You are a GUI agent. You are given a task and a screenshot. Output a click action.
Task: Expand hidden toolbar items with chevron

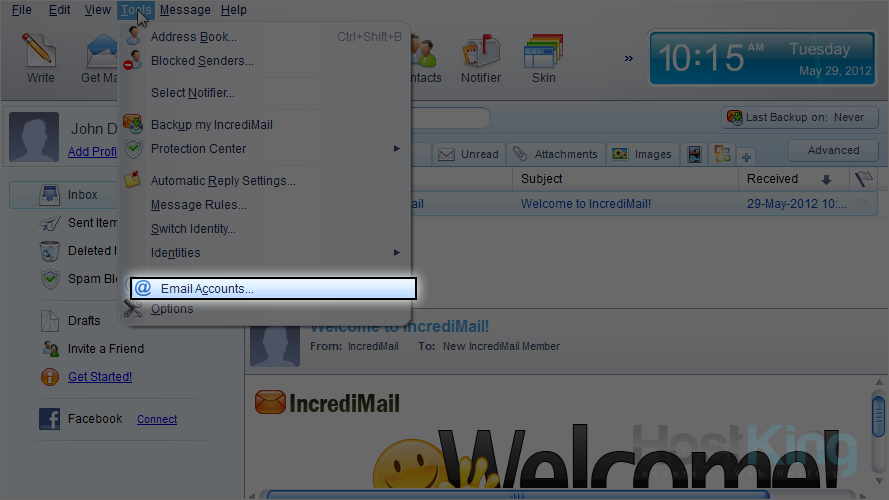629,59
